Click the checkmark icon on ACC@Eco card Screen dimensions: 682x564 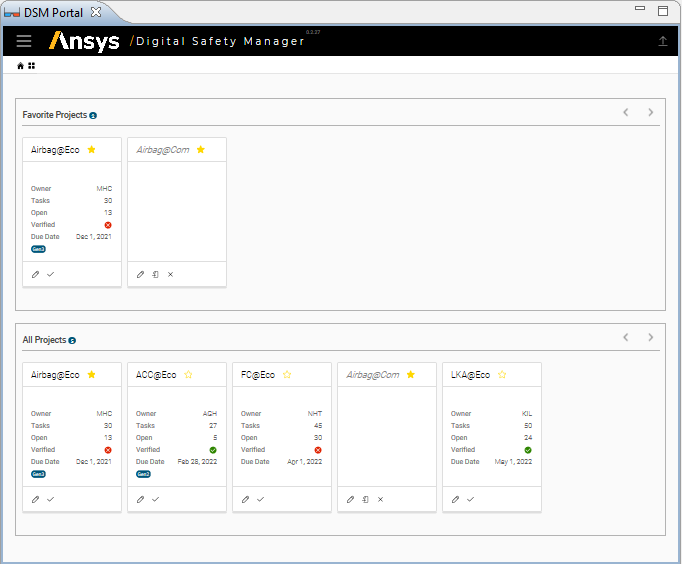[155, 499]
